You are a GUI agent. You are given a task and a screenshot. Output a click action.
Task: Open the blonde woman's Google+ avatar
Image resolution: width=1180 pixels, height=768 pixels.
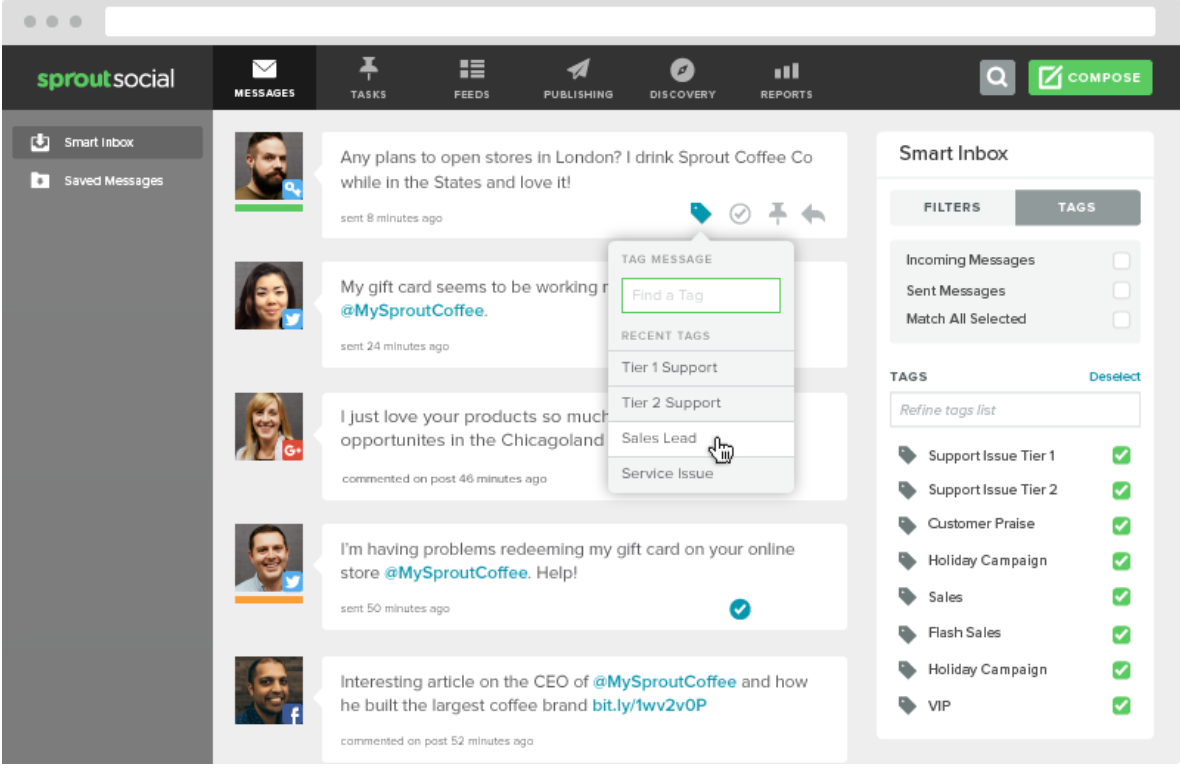coord(269,426)
